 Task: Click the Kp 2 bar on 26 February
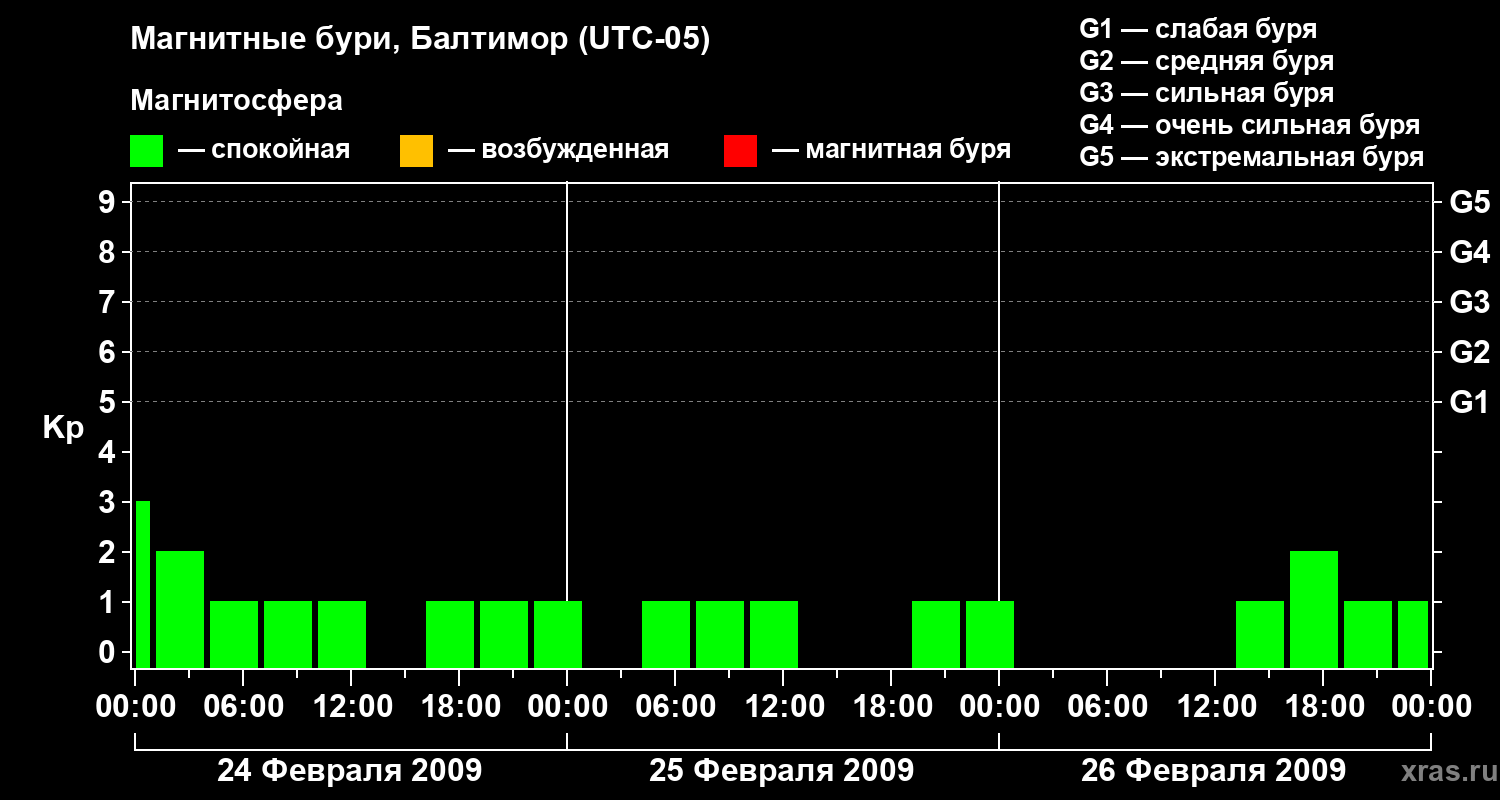pyautogui.click(x=1314, y=609)
